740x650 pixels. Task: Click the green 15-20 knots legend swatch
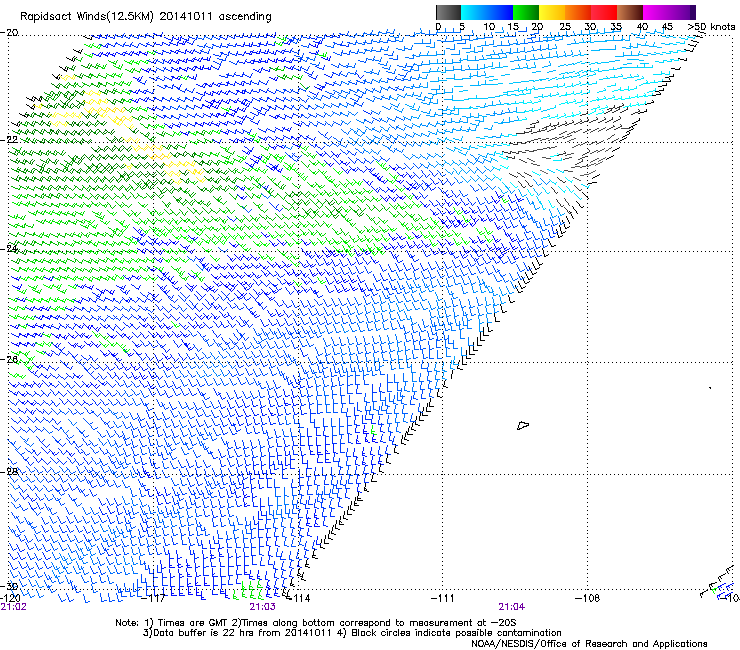[x=526, y=12]
